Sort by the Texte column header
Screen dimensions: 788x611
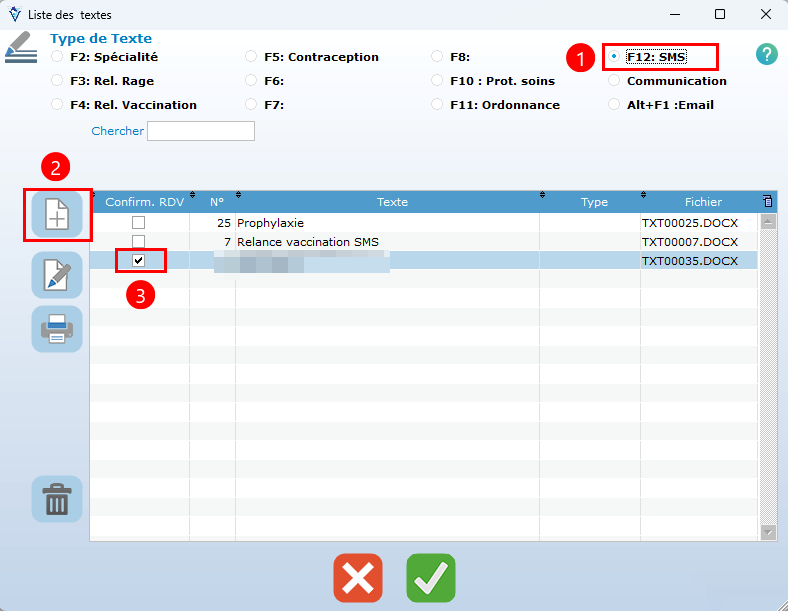[392, 201]
